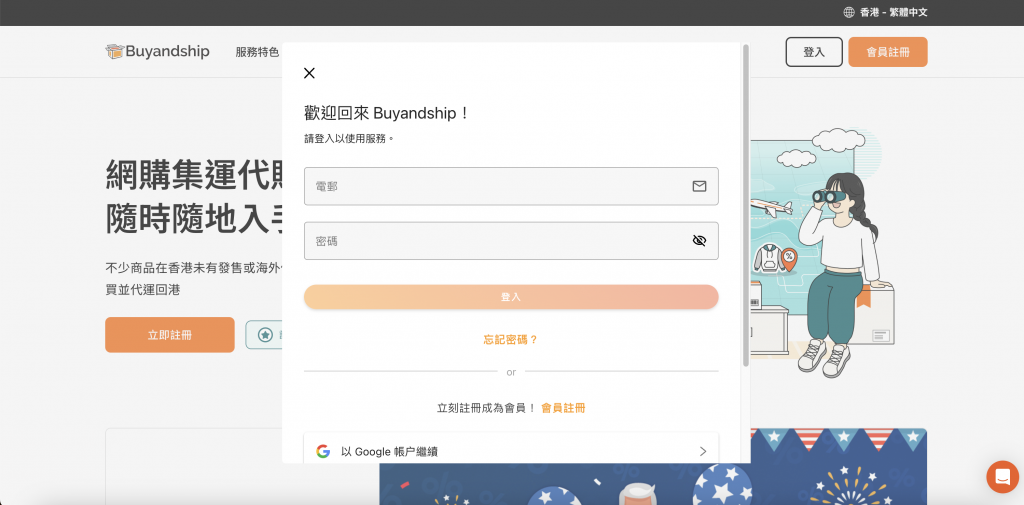Toggle password visibility eye icon

tap(699, 241)
